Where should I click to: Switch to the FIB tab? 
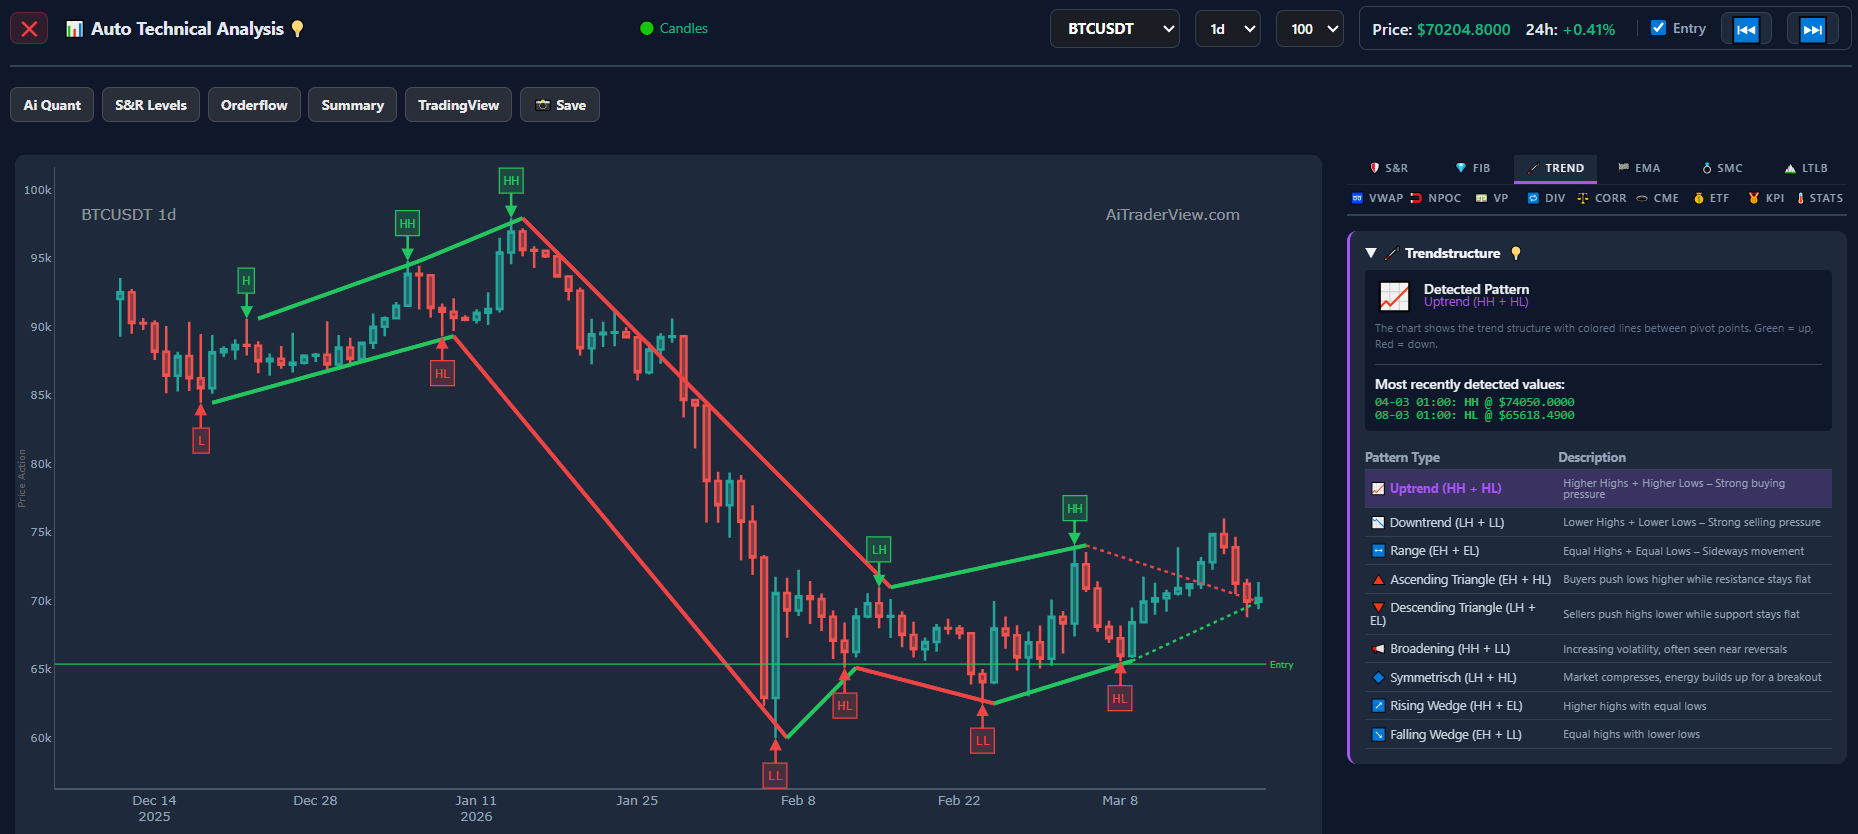coord(1472,168)
